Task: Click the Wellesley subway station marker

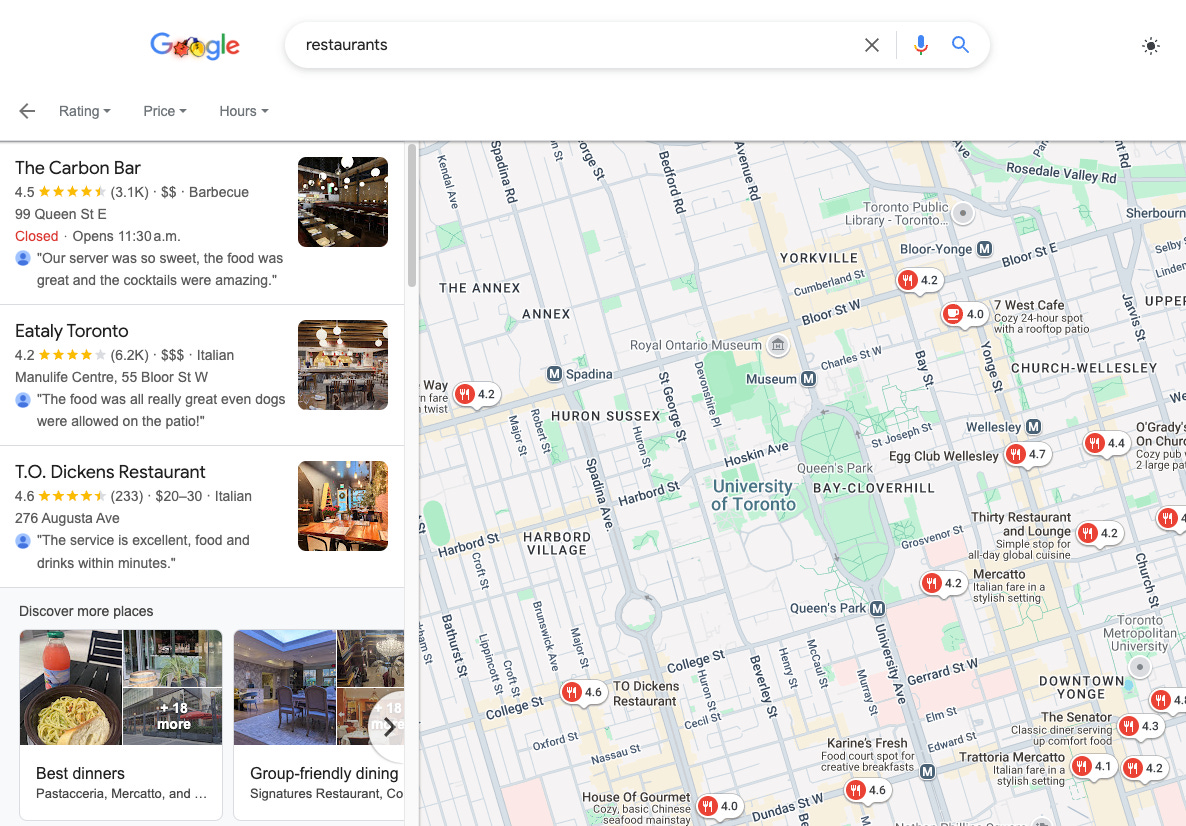Action: pos(1033,427)
